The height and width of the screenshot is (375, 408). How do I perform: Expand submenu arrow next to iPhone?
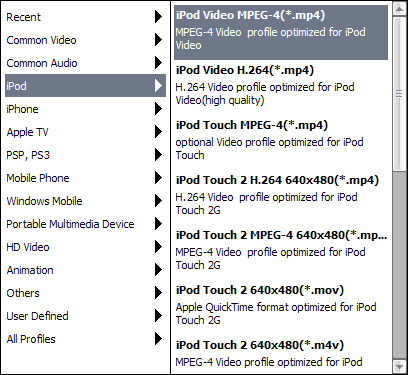[158, 109]
